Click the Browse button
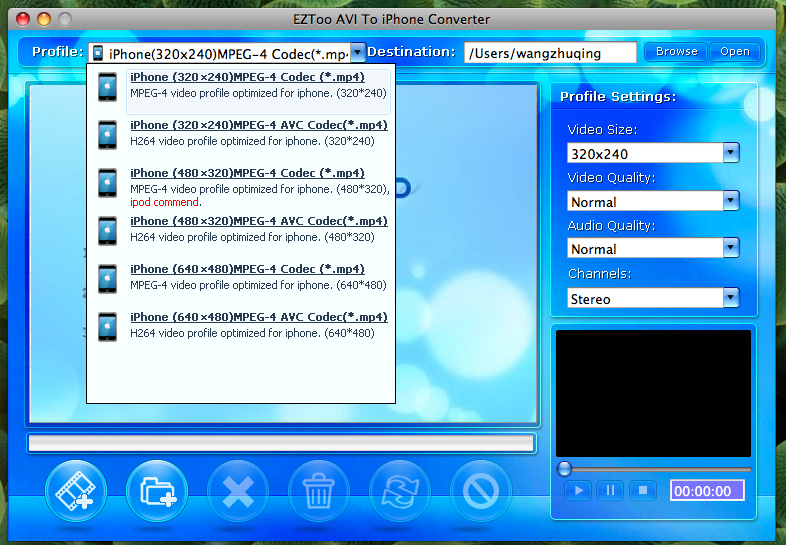This screenshot has width=786, height=545. [676, 52]
